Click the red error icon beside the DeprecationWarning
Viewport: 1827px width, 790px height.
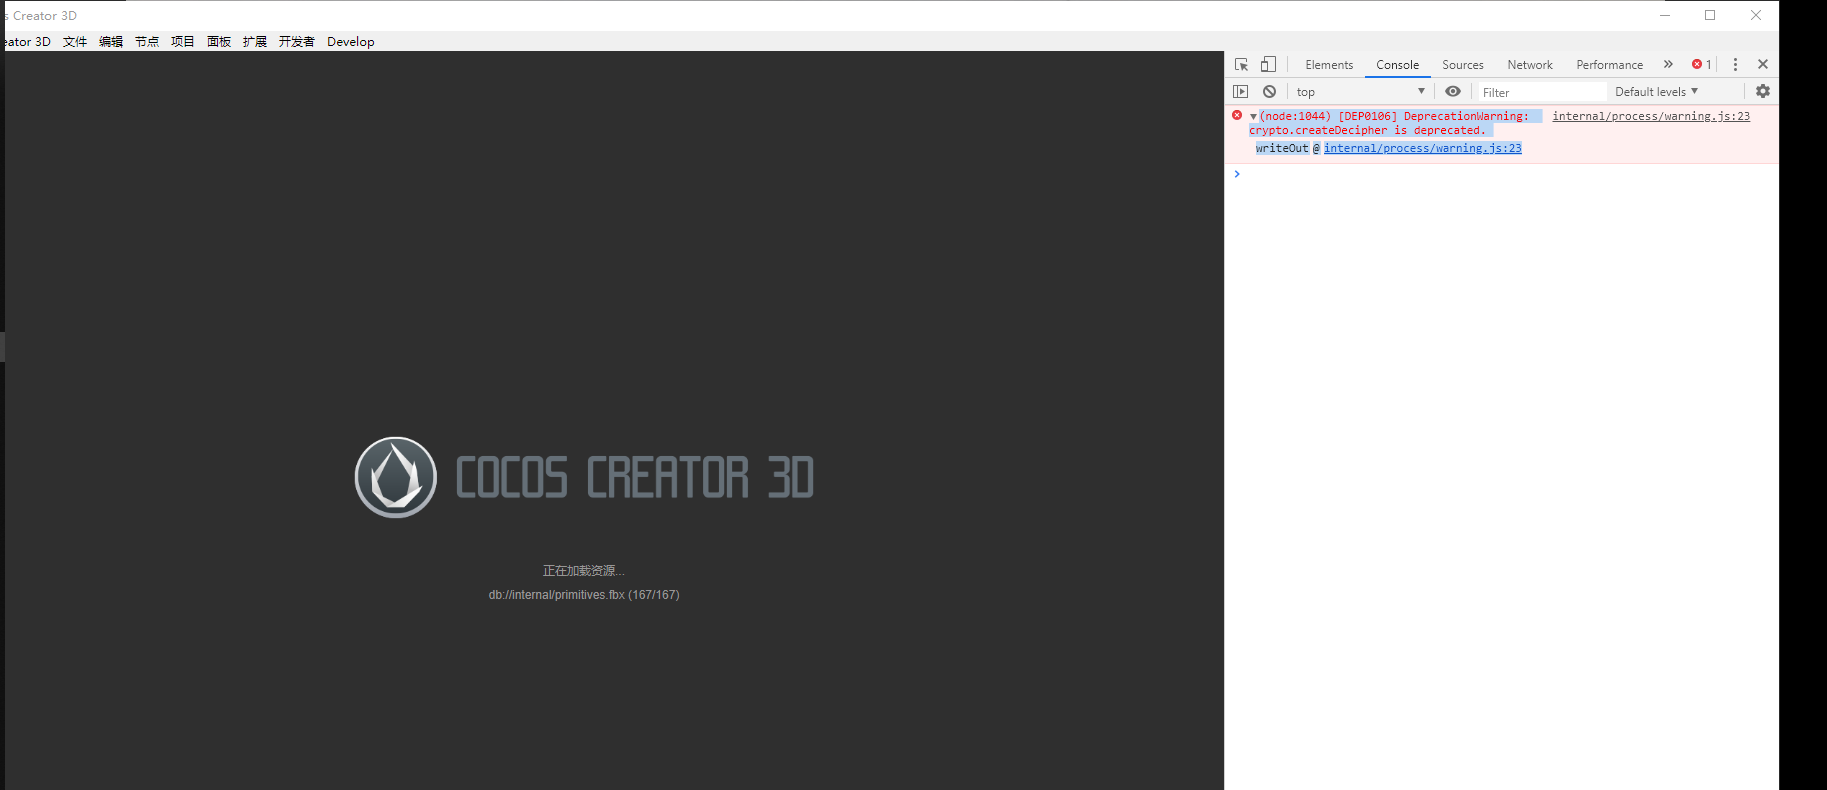click(x=1237, y=116)
